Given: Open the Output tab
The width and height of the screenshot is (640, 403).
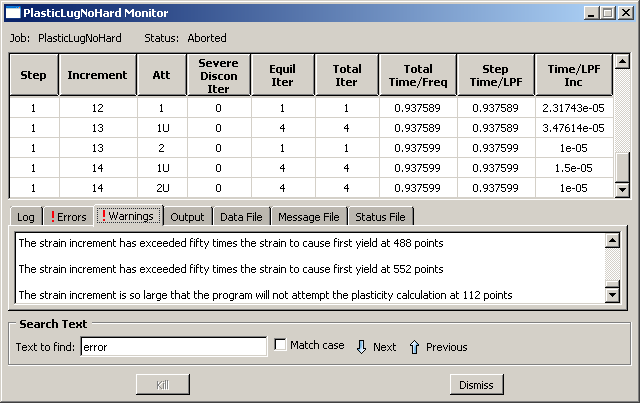Looking at the screenshot, I should 187,216.
